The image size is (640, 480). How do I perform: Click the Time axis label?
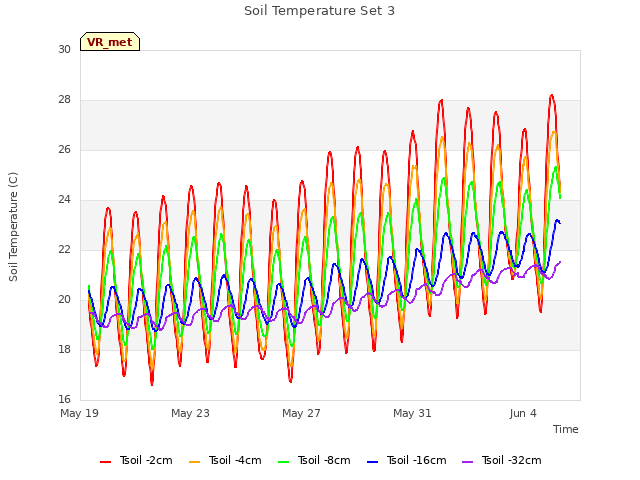[566, 429]
